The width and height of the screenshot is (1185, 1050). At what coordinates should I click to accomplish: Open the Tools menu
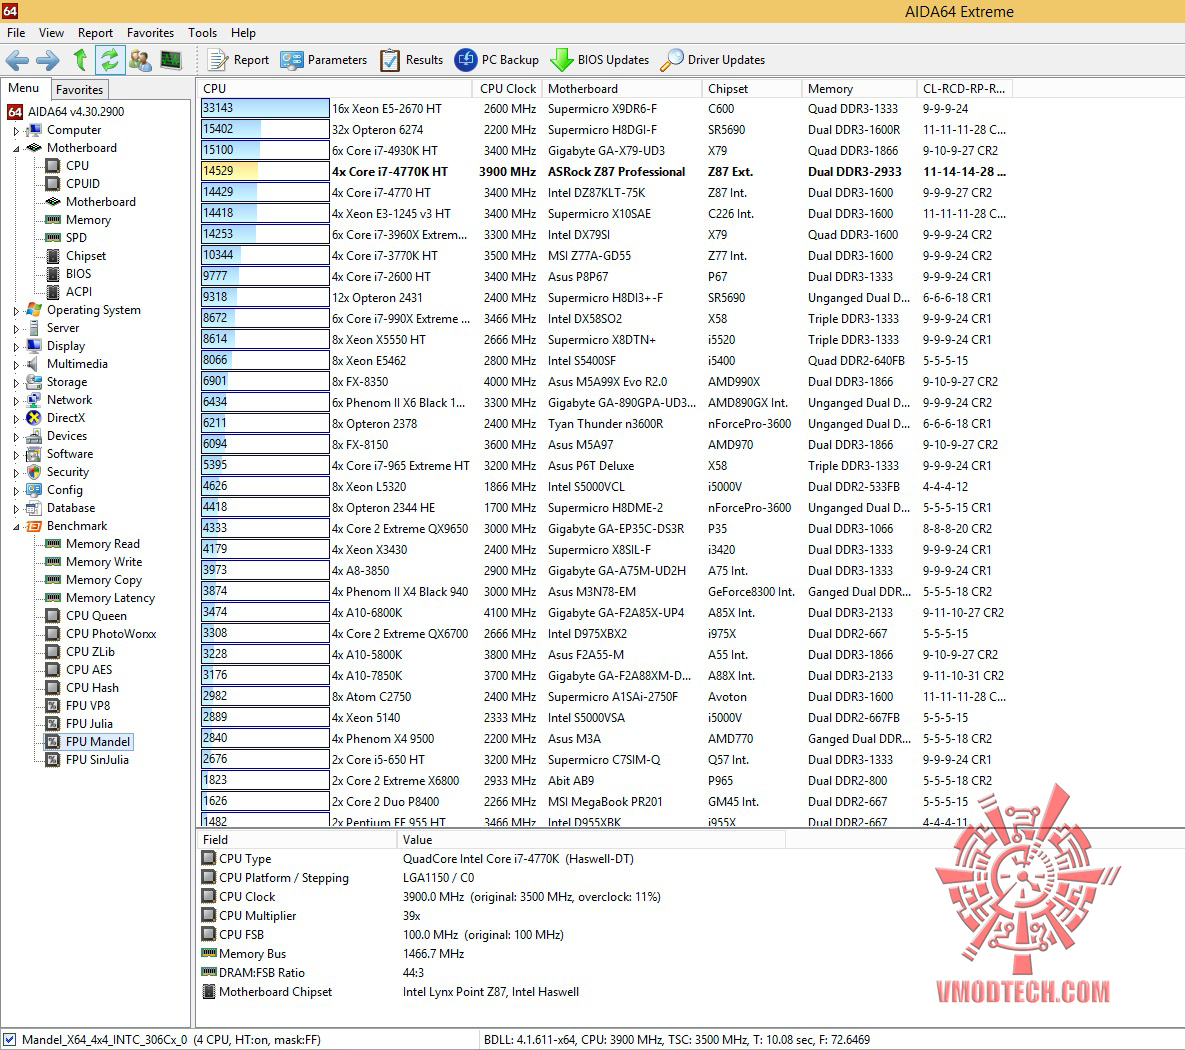203,33
